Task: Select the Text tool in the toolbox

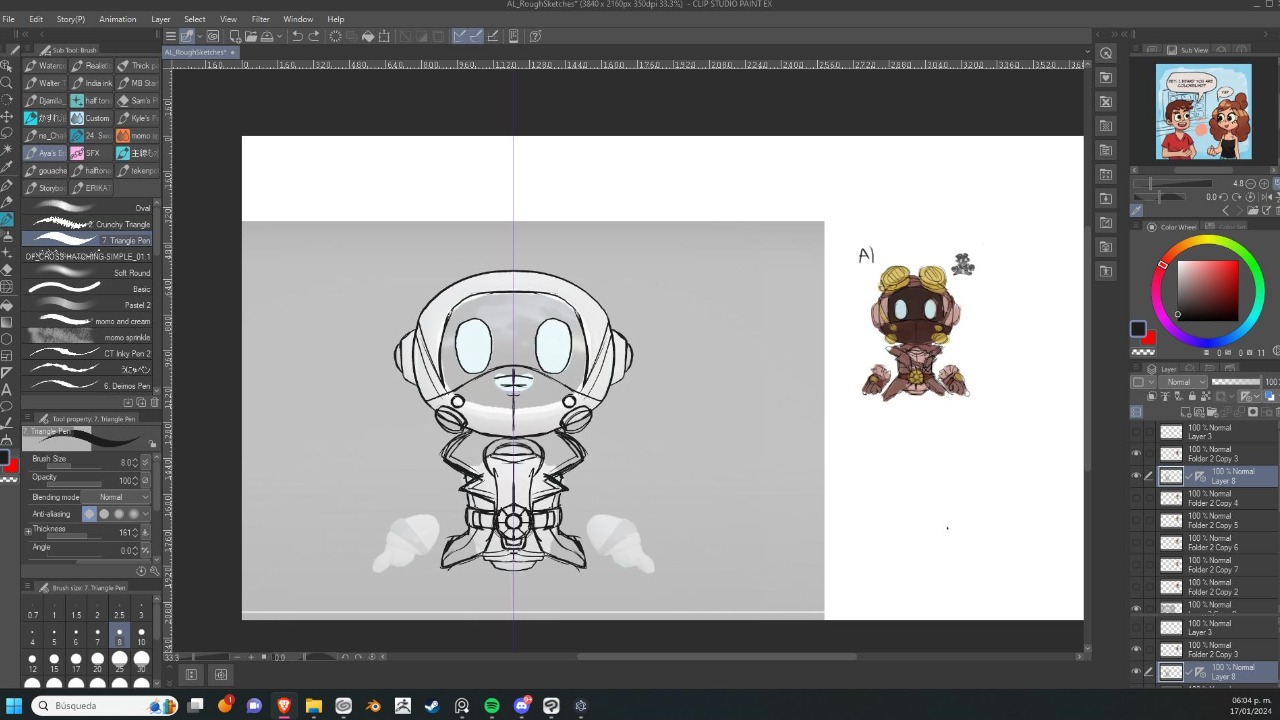Action: coord(7,389)
